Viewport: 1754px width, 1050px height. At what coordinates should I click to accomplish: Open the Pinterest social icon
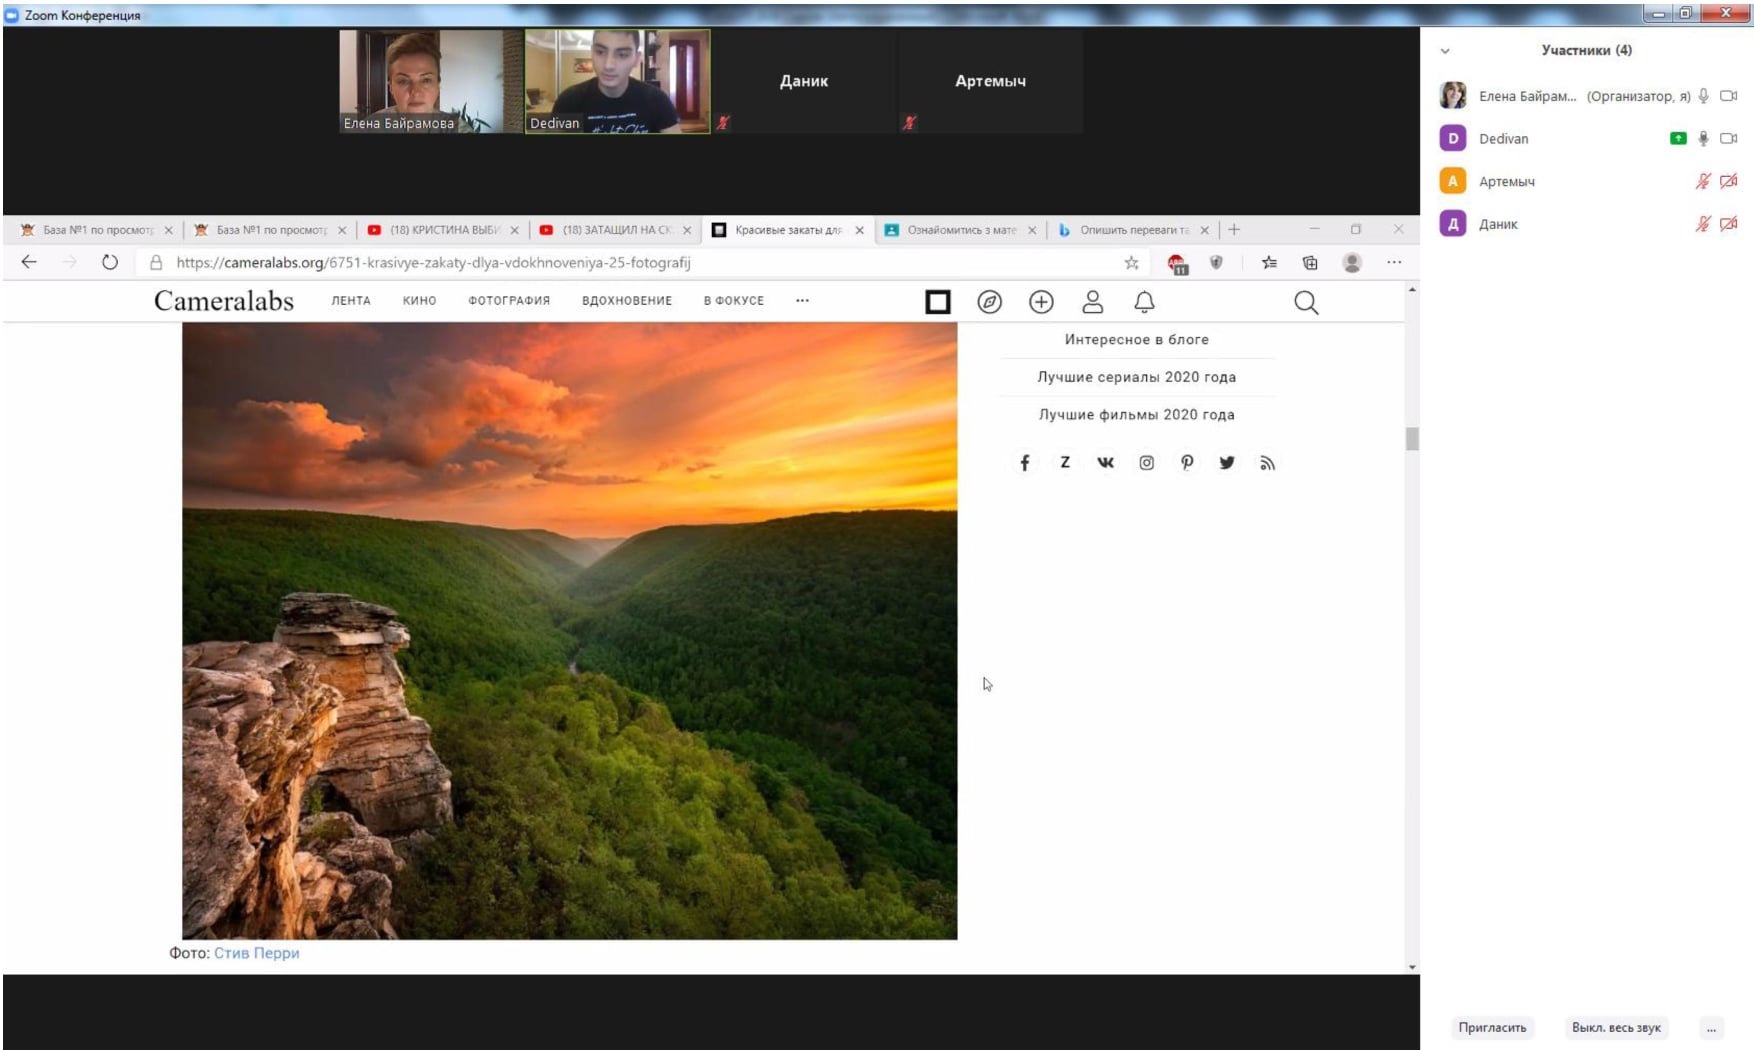1186,463
